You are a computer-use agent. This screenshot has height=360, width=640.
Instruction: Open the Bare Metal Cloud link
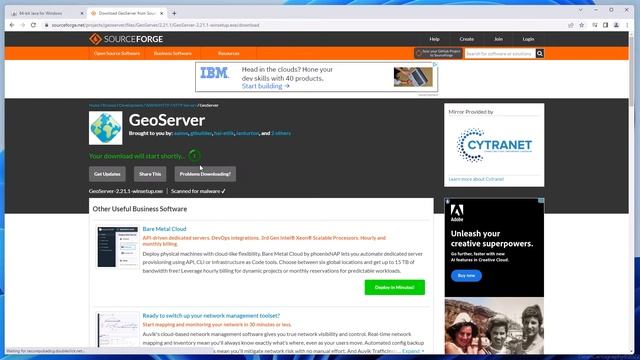click(x=164, y=229)
